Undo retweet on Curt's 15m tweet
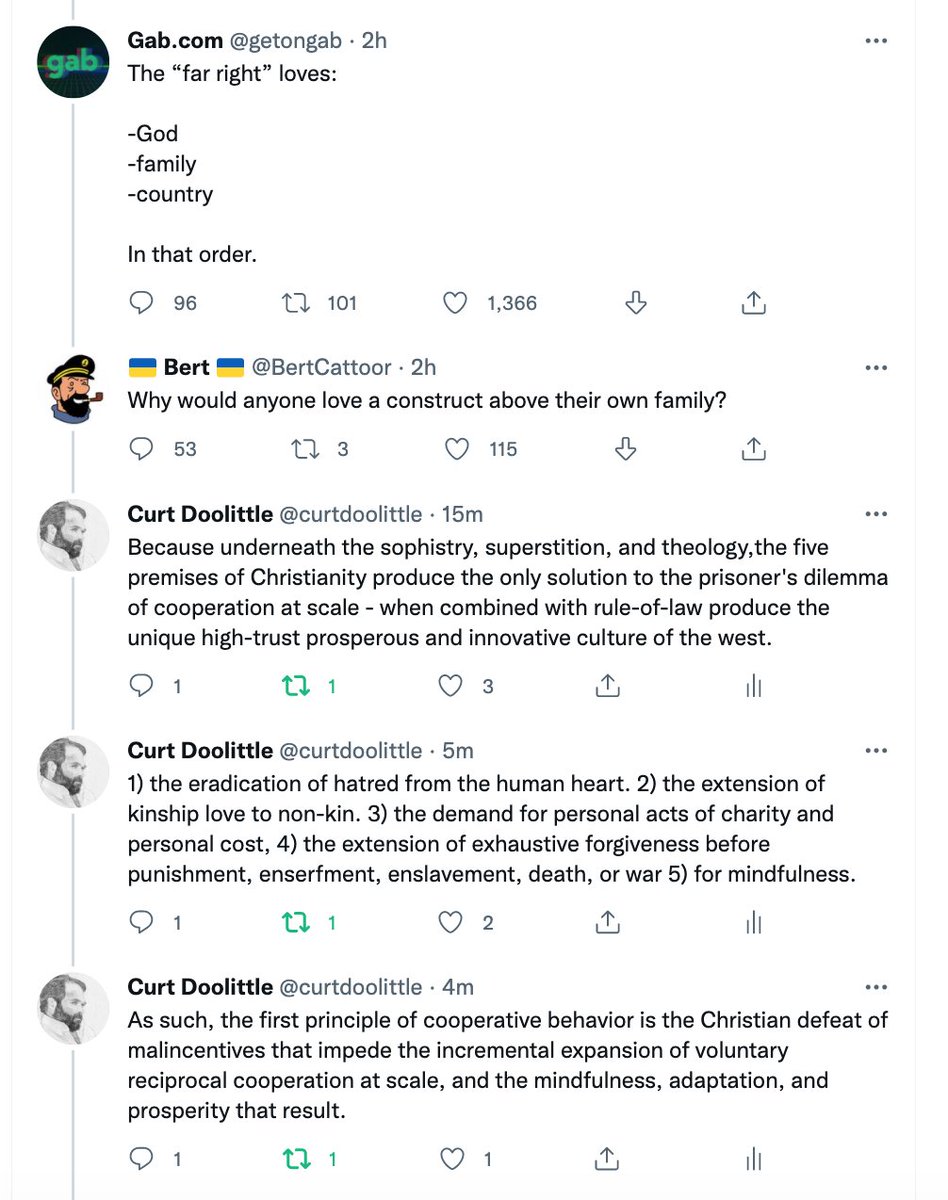Screen dimensions: 948x1200 [x=295, y=686]
